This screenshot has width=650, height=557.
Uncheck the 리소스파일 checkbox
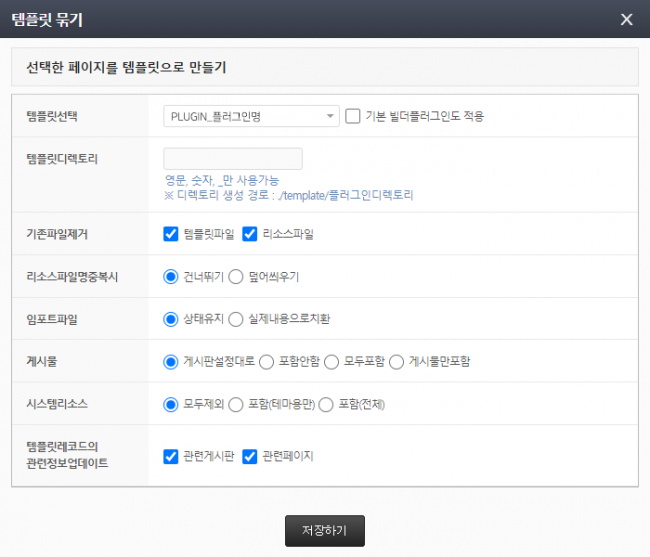[x=250, y=234]
